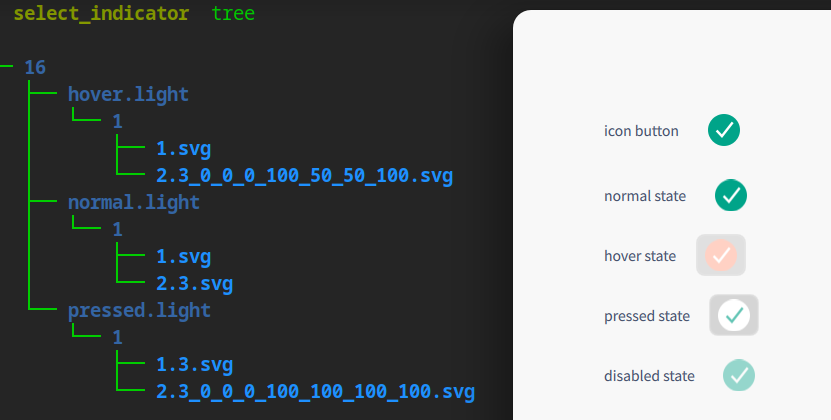
Task: Click the select_indicator heading text
Action: click(x=100, y=14)
